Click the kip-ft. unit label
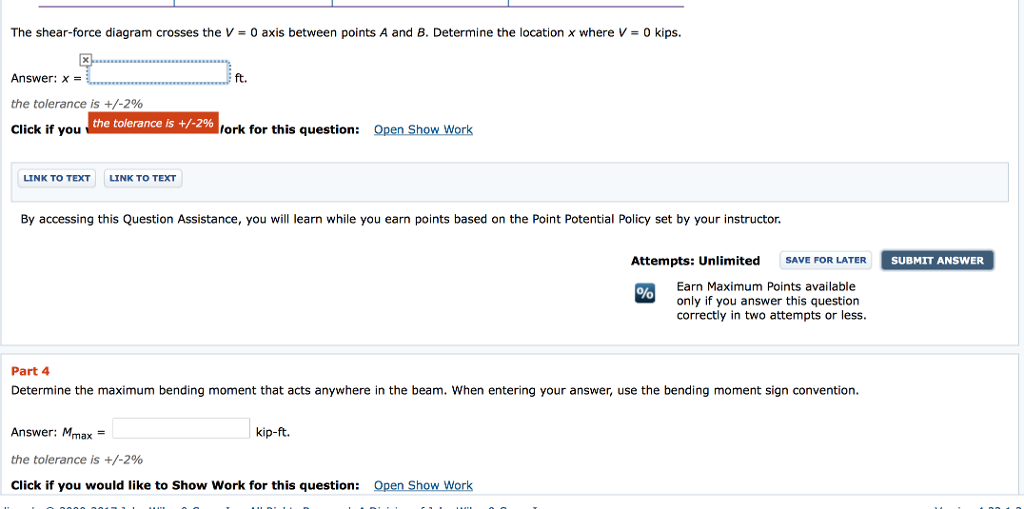This screenshot has width=1024, height=509. (x=273, y=433)
